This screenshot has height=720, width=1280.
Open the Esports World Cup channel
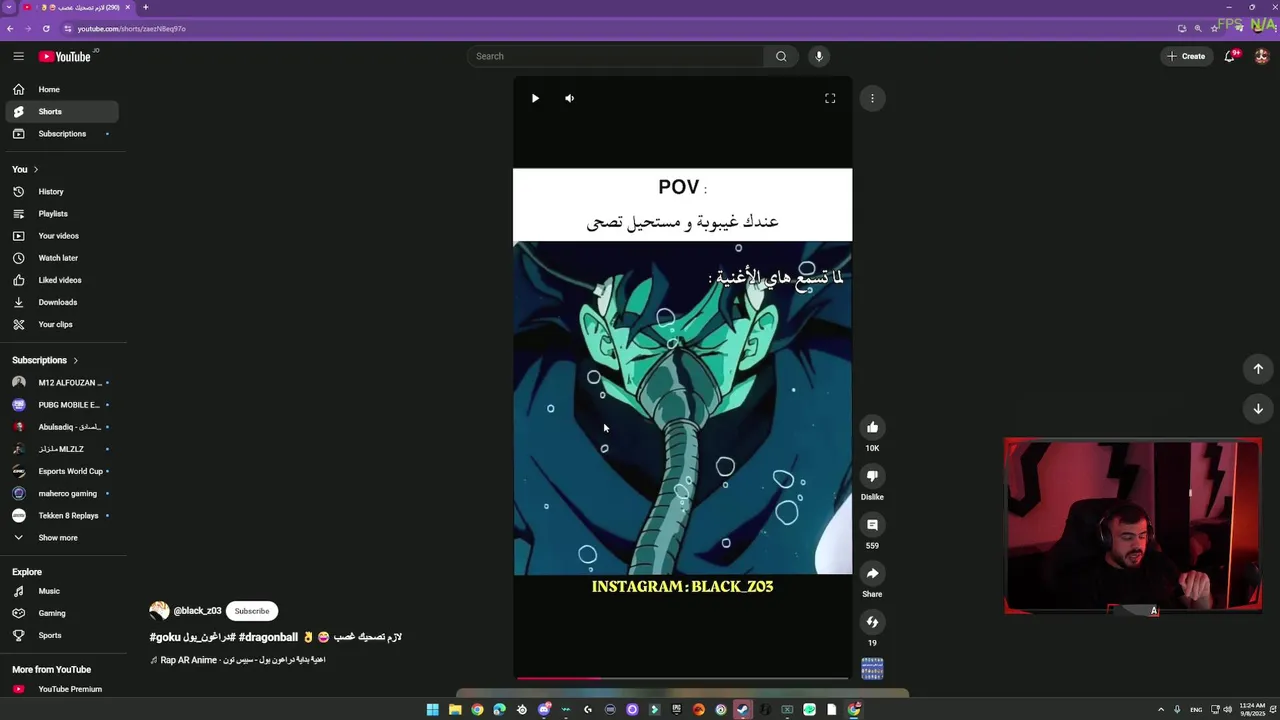[x=60, y=471]
